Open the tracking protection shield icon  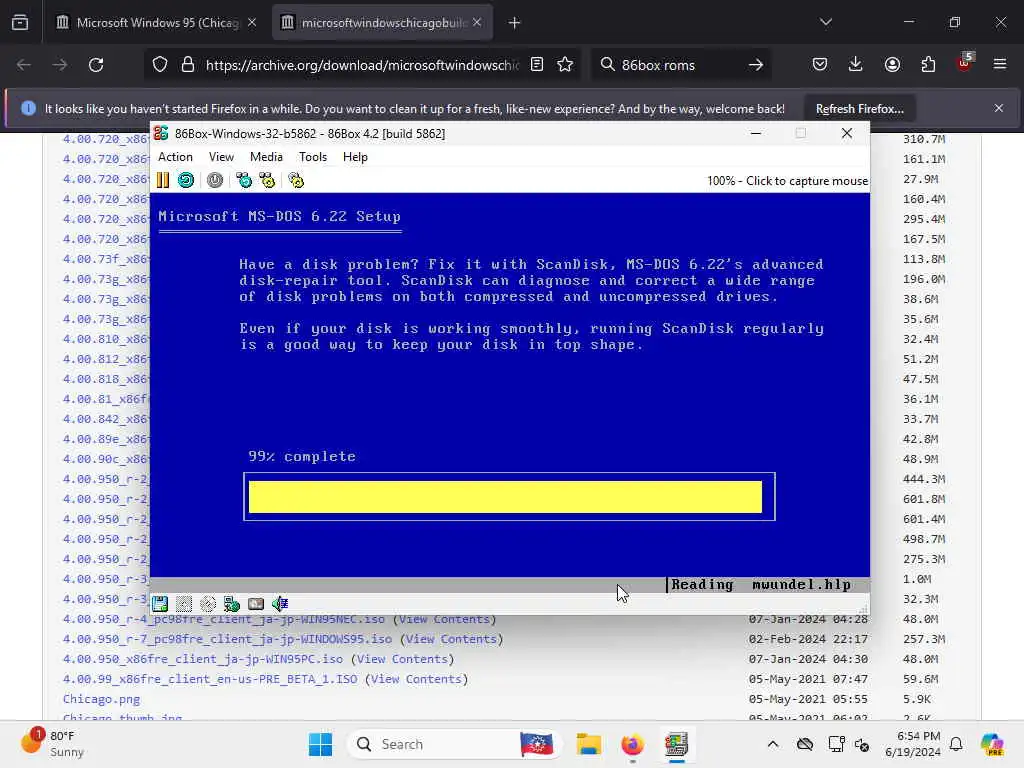pos(160,65)
